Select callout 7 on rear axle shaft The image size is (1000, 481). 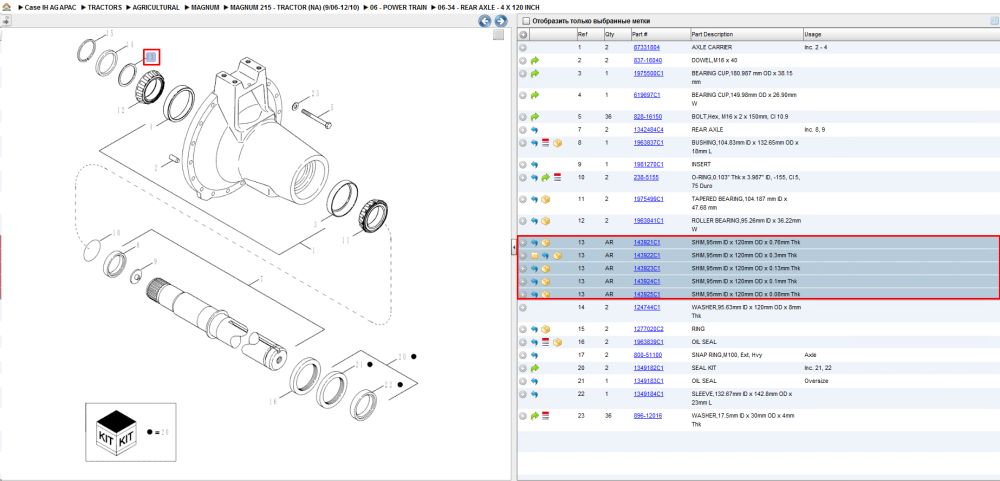coord(260,280)
